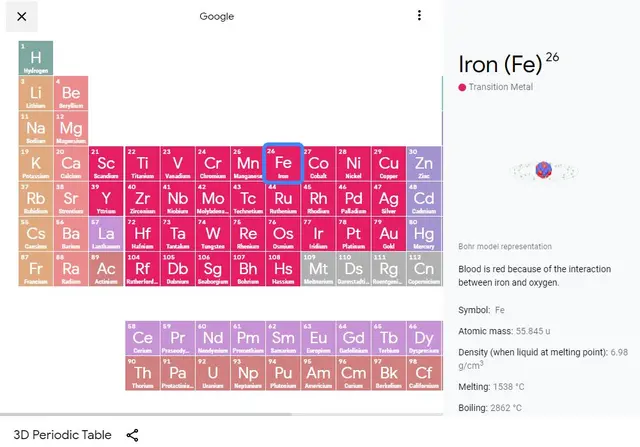Open the three-dot options menu
640x447 pixels.
(419, 16)
